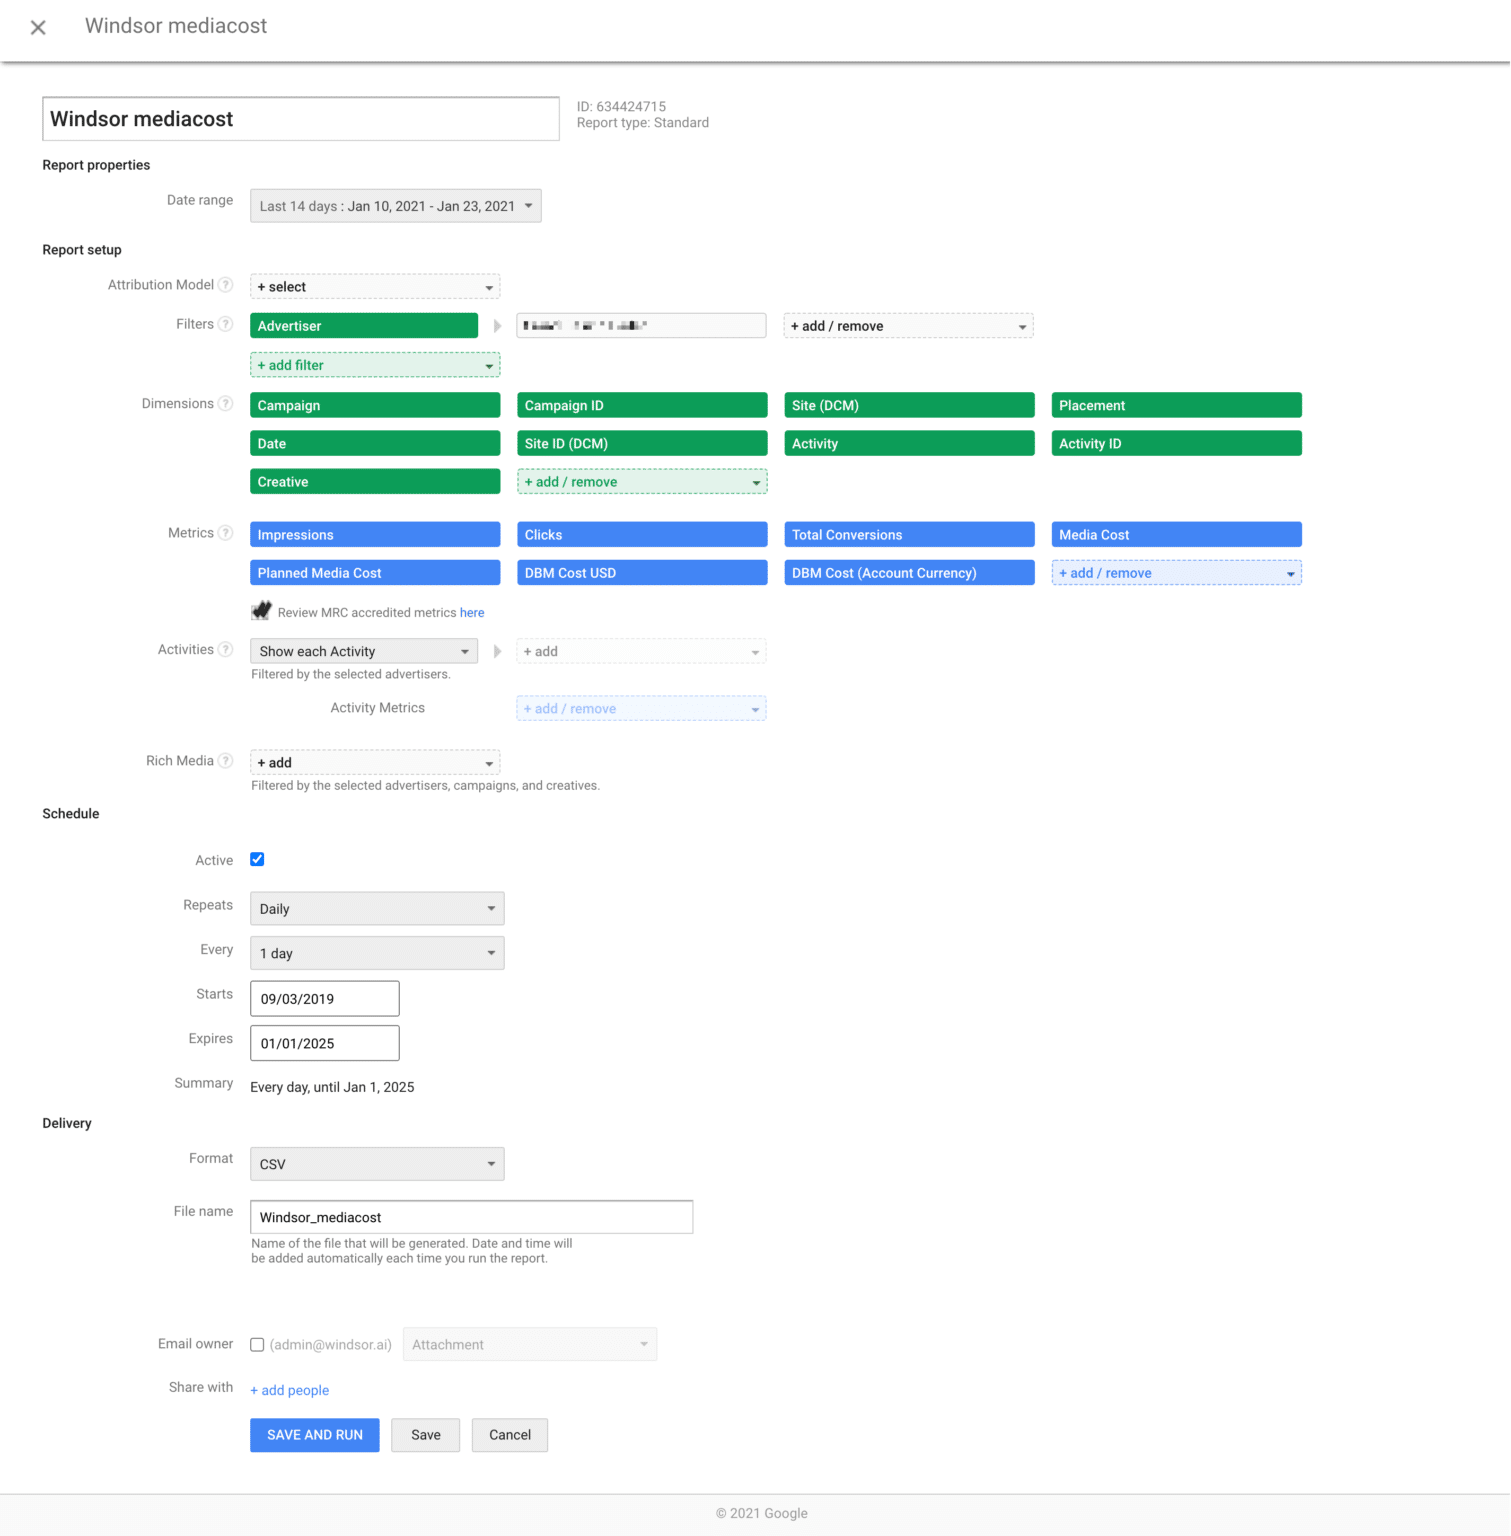Open the Date range dropdown
1511x1536 pixels.
(395, 205)
